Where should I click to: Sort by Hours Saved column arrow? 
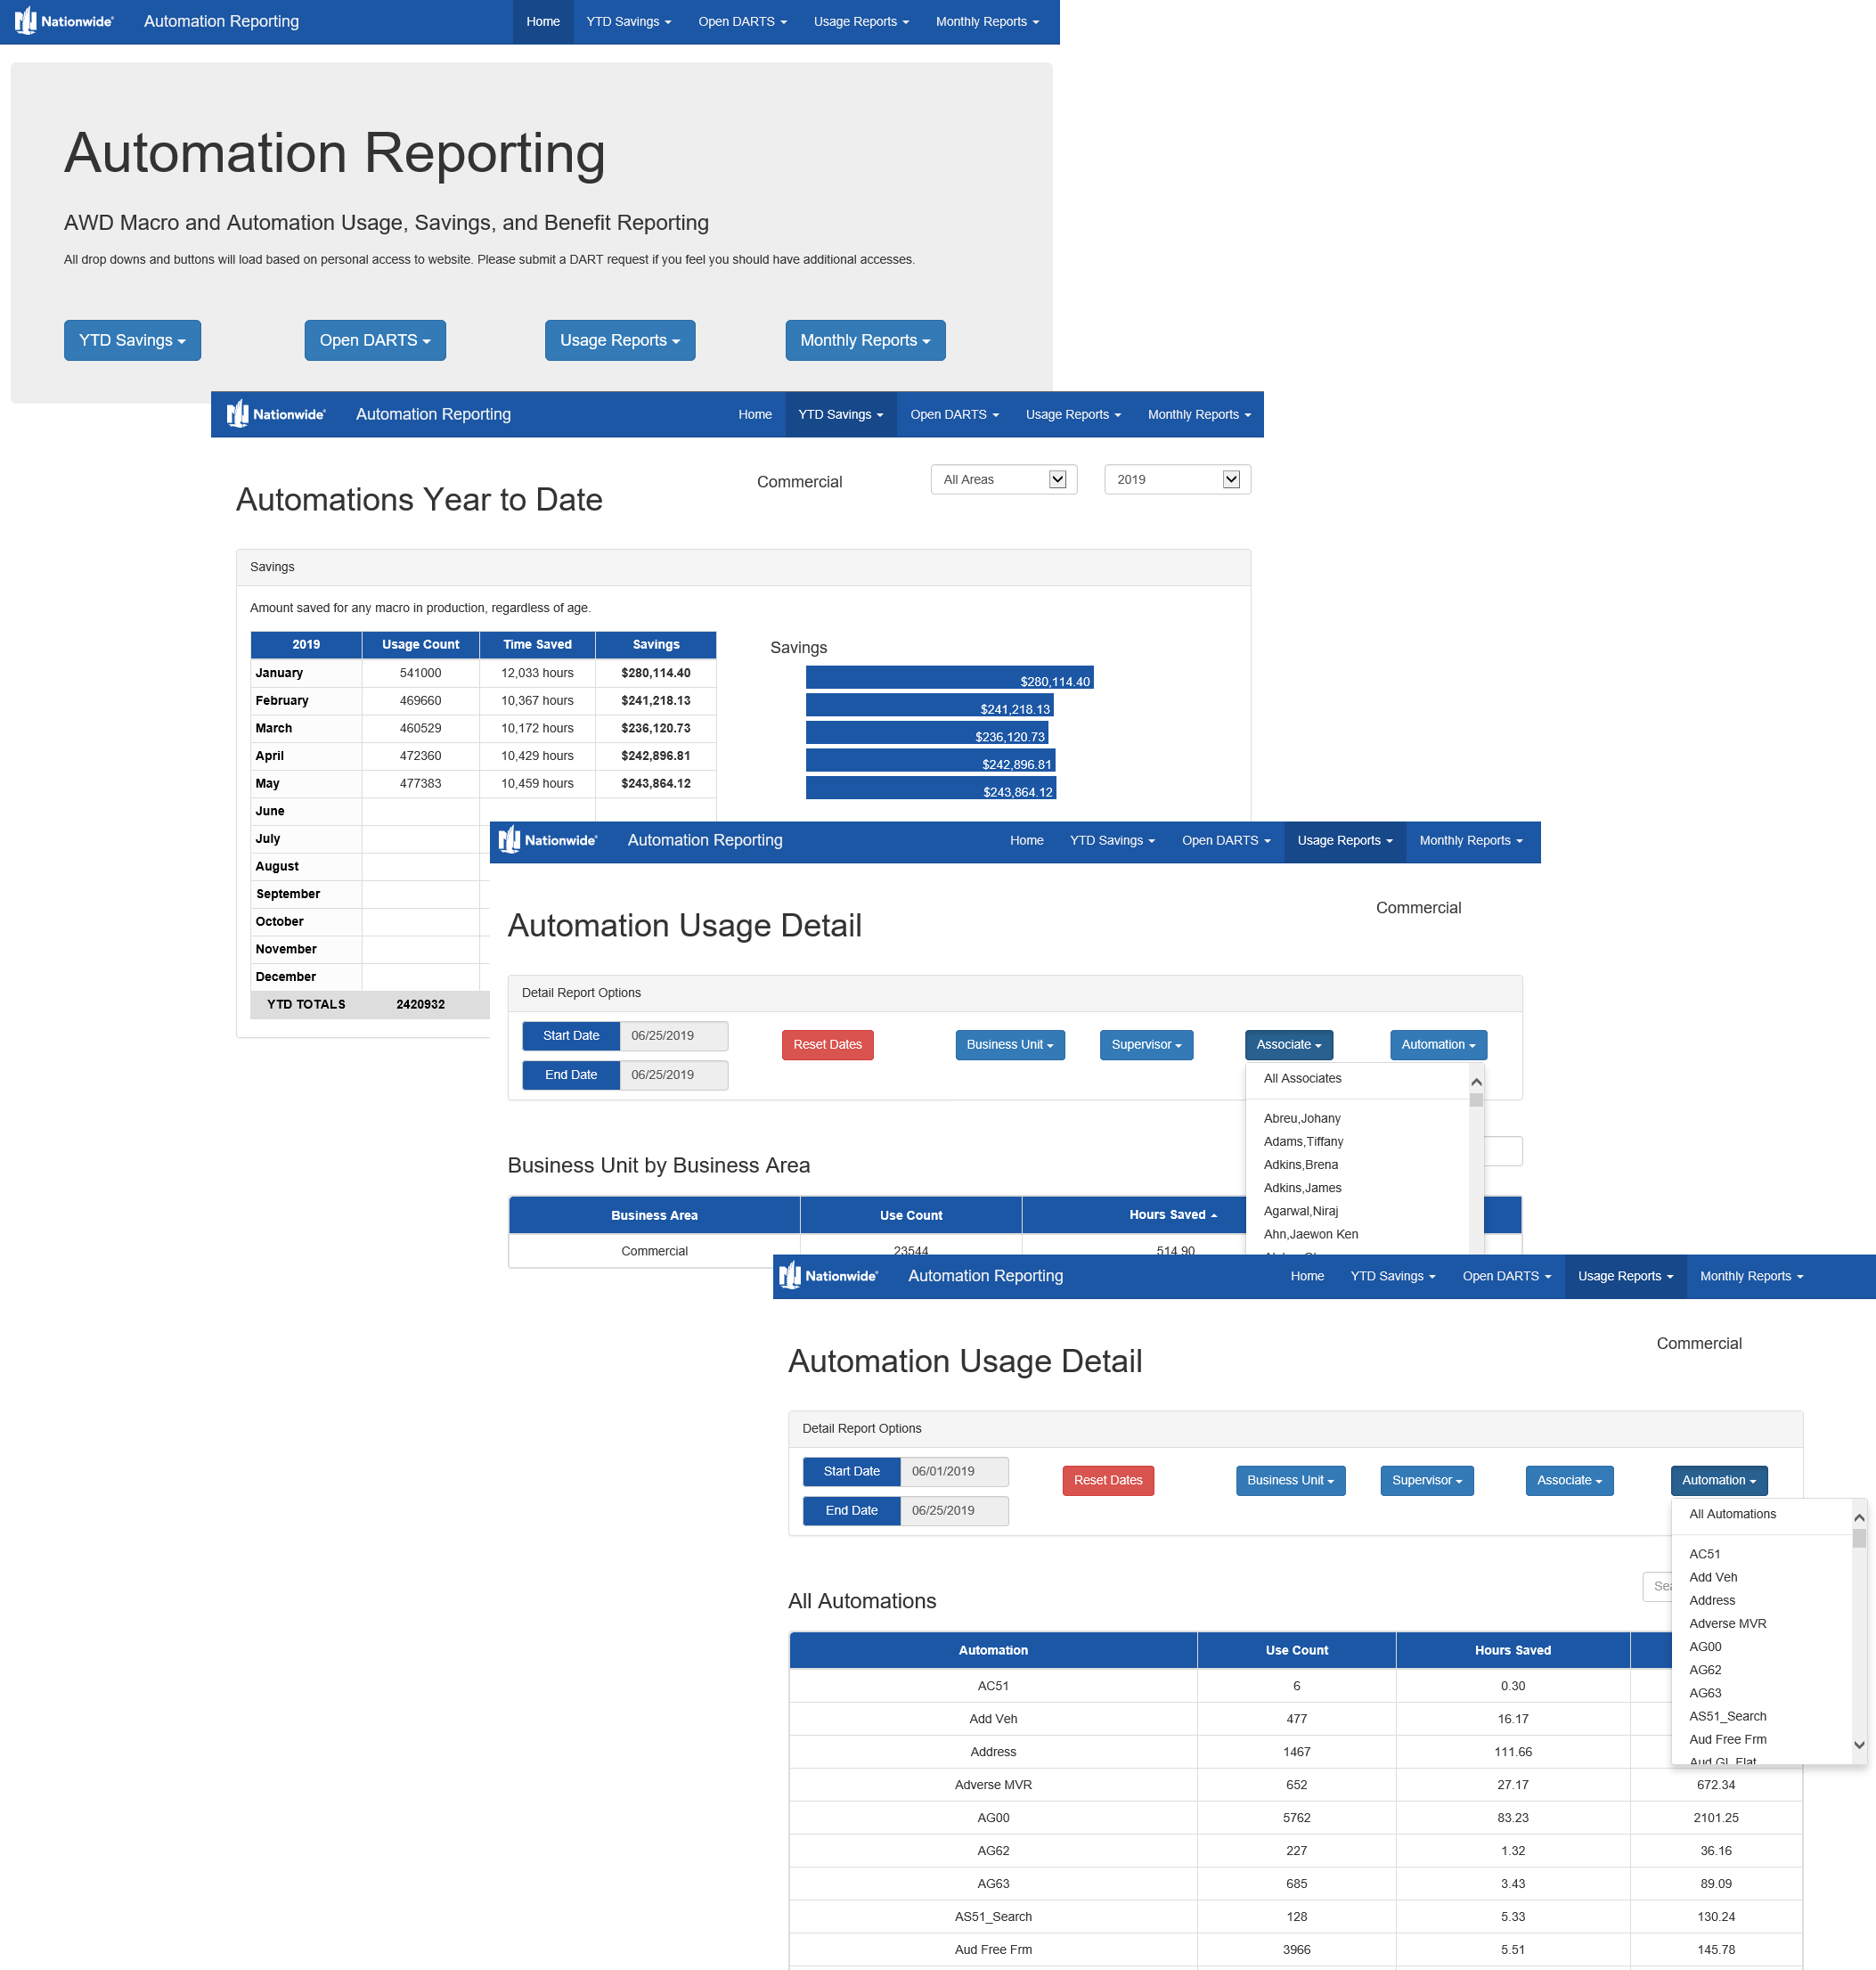tap(1213, 1215)
